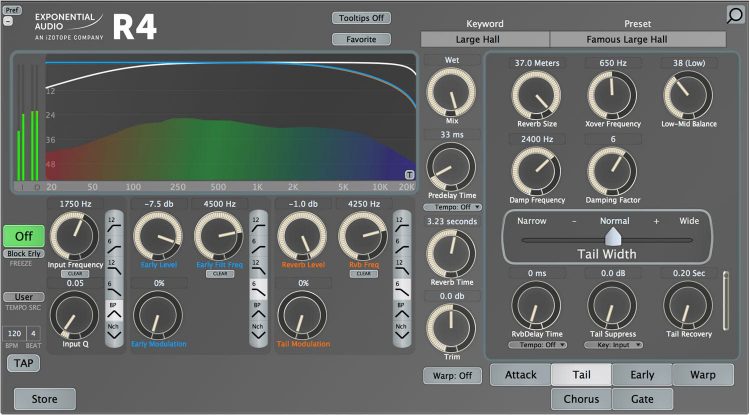Screen dimensions: 750x415
Task: Click the minus icon below Pref
Action: (x=8, y=21)
